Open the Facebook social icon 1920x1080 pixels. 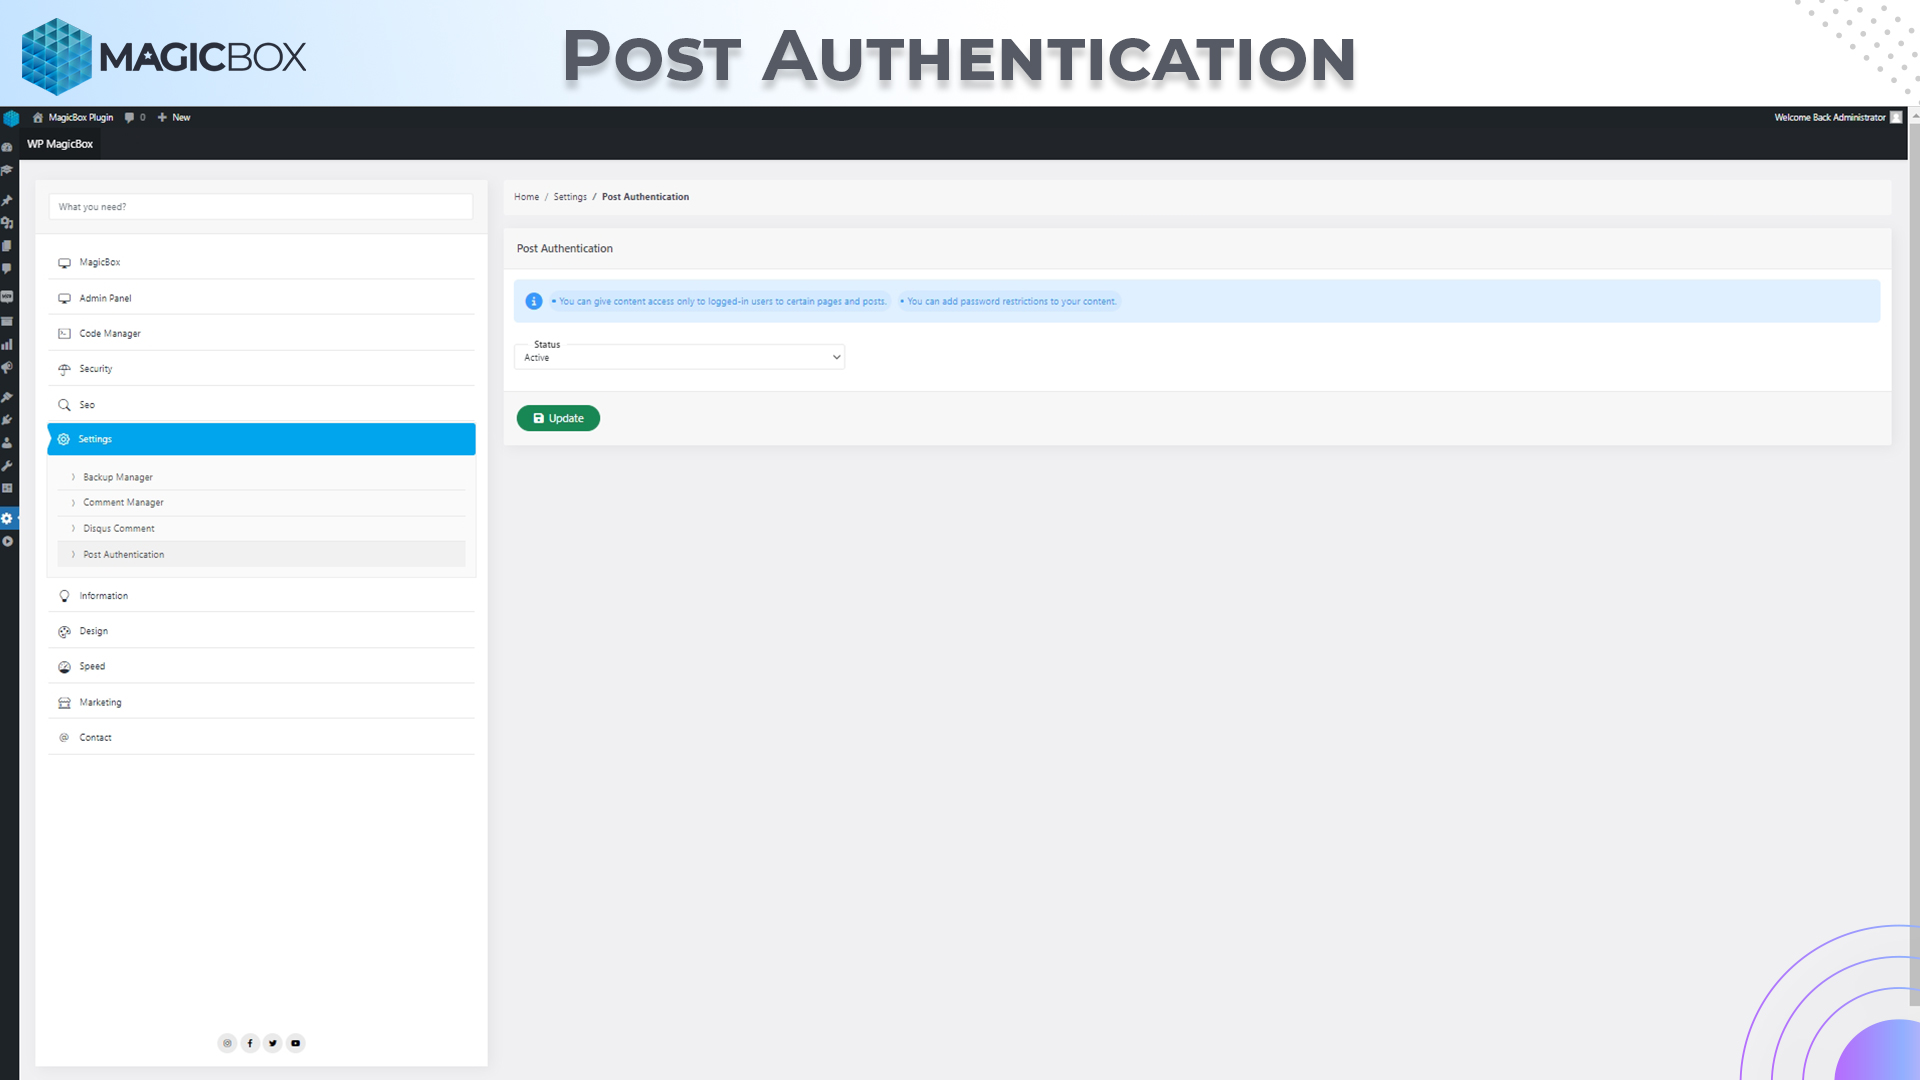click(250, 1043)
